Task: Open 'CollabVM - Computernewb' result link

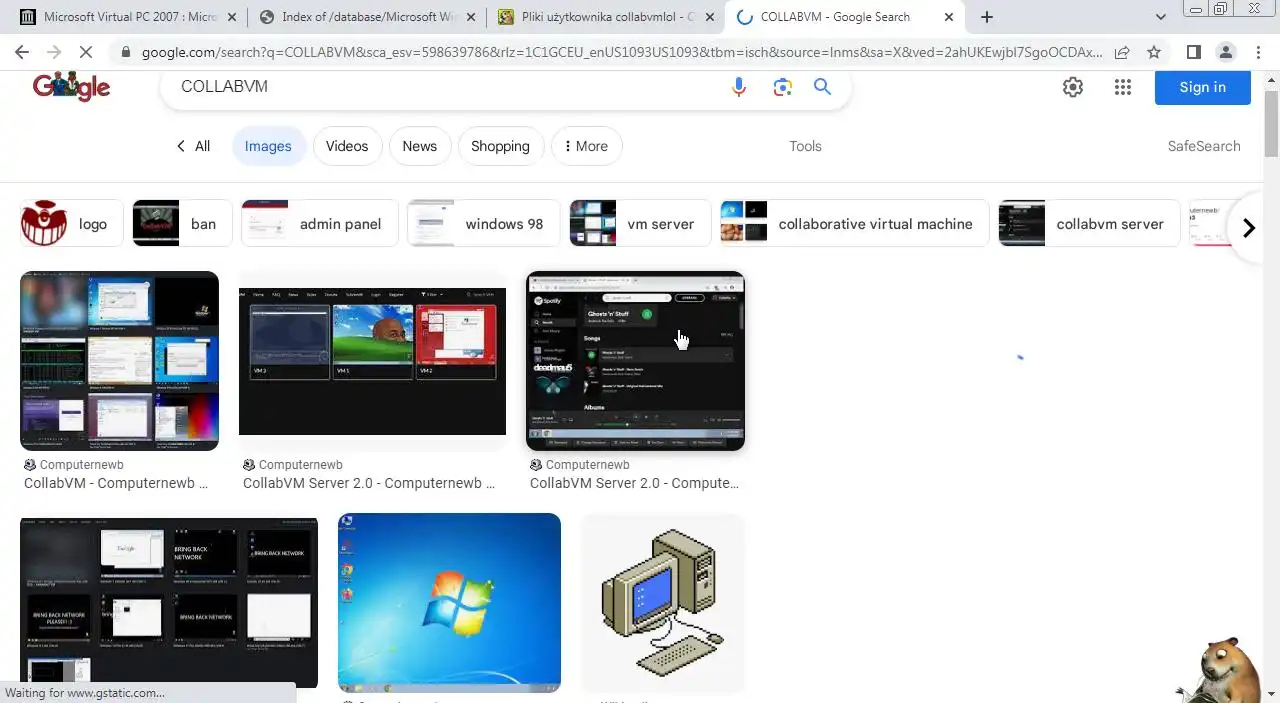Action: [116, 483]
